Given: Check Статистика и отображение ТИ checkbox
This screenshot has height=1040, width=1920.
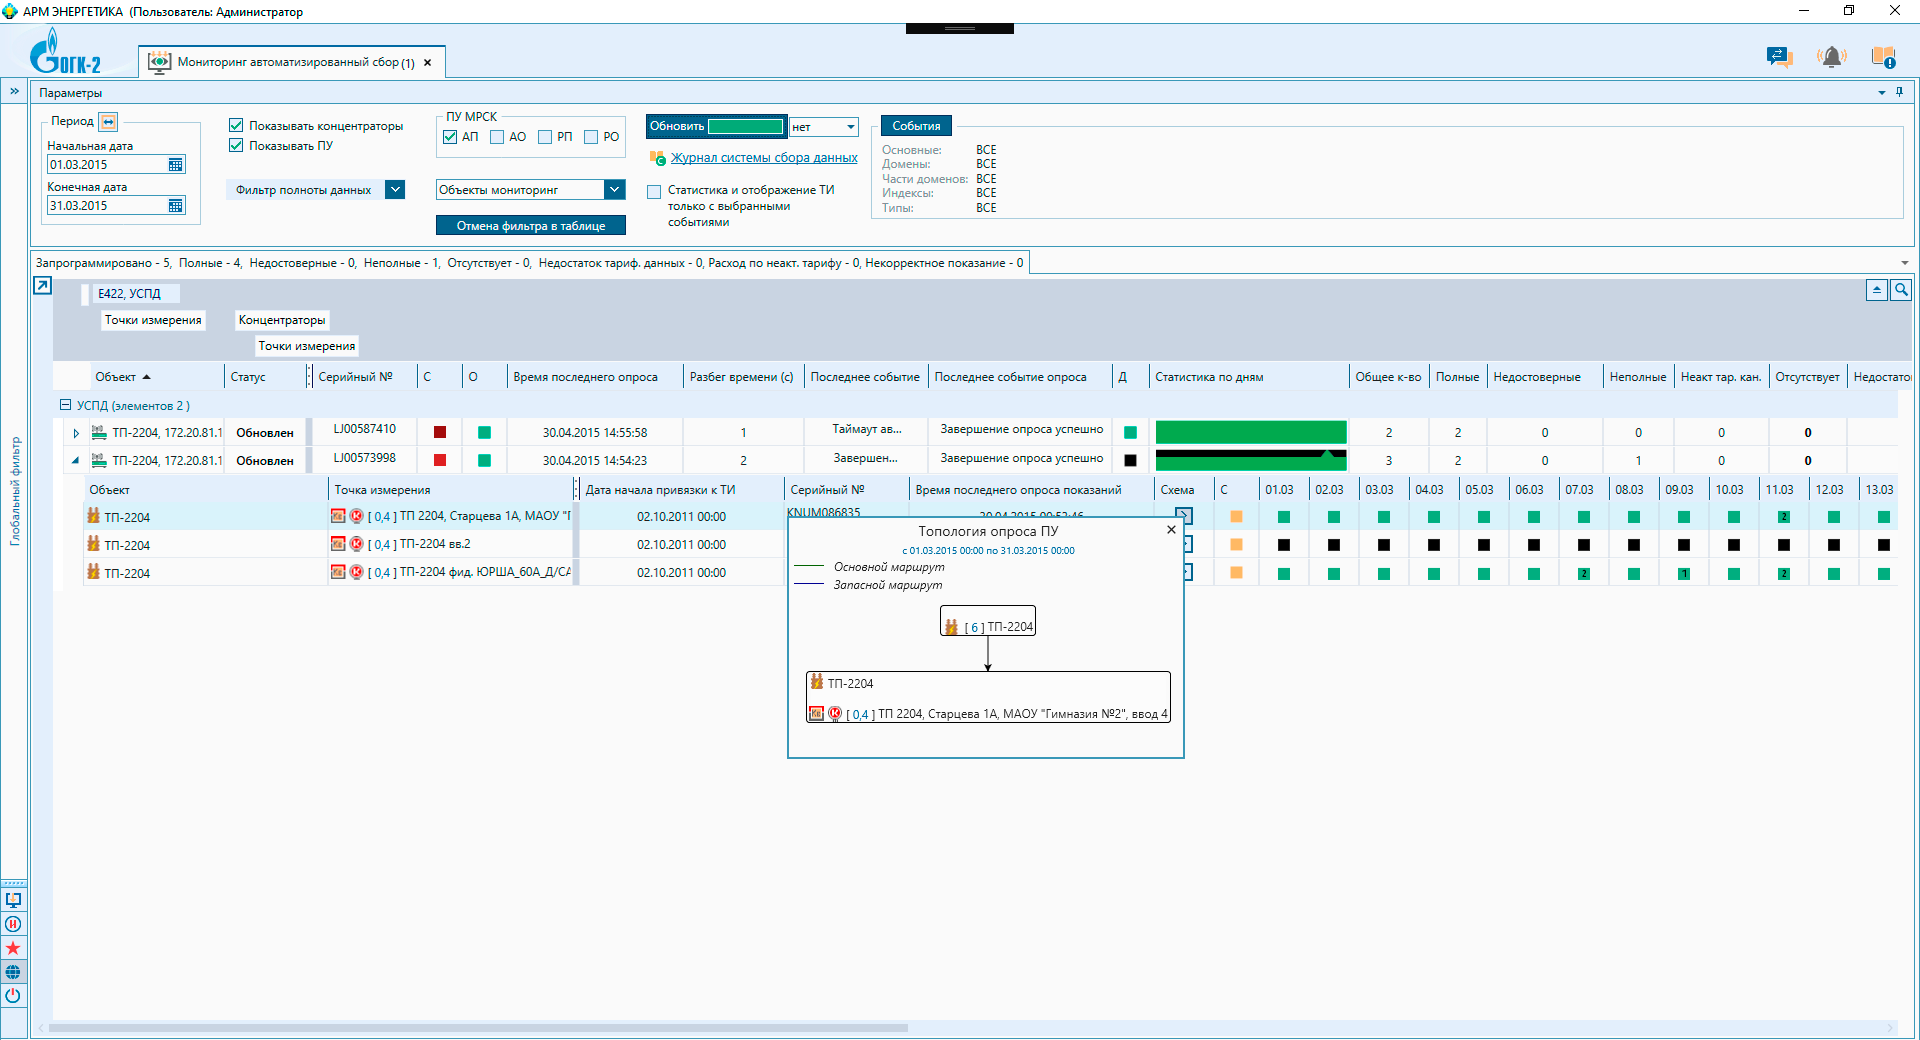Looking at the screenshot, I should [654, 191].
